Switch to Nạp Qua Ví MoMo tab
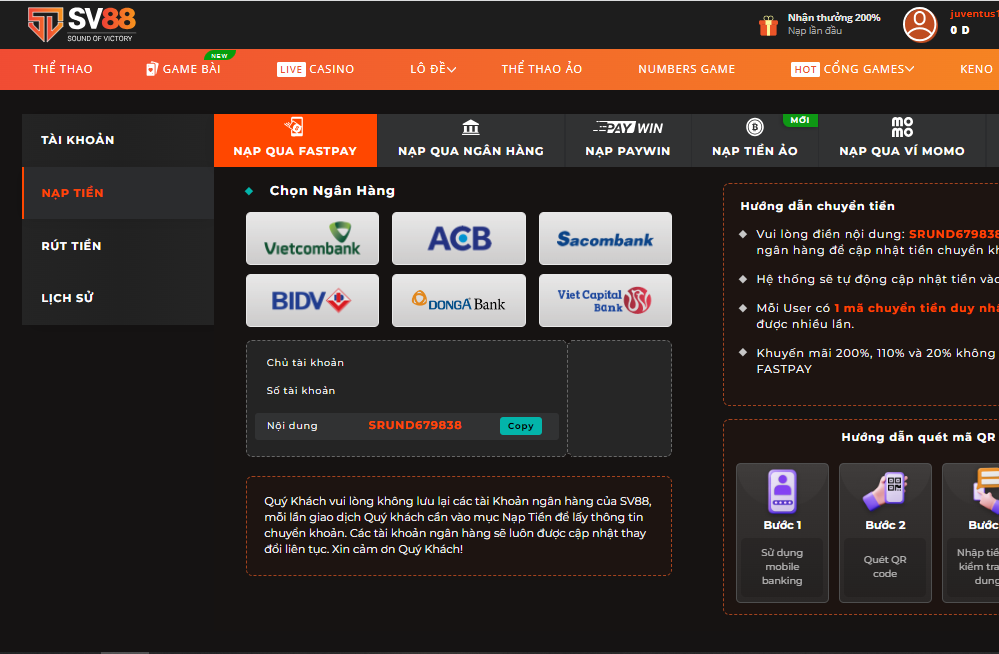Viewport: 999px width, 654px height. pyautogui.click(x=902, y=140)
